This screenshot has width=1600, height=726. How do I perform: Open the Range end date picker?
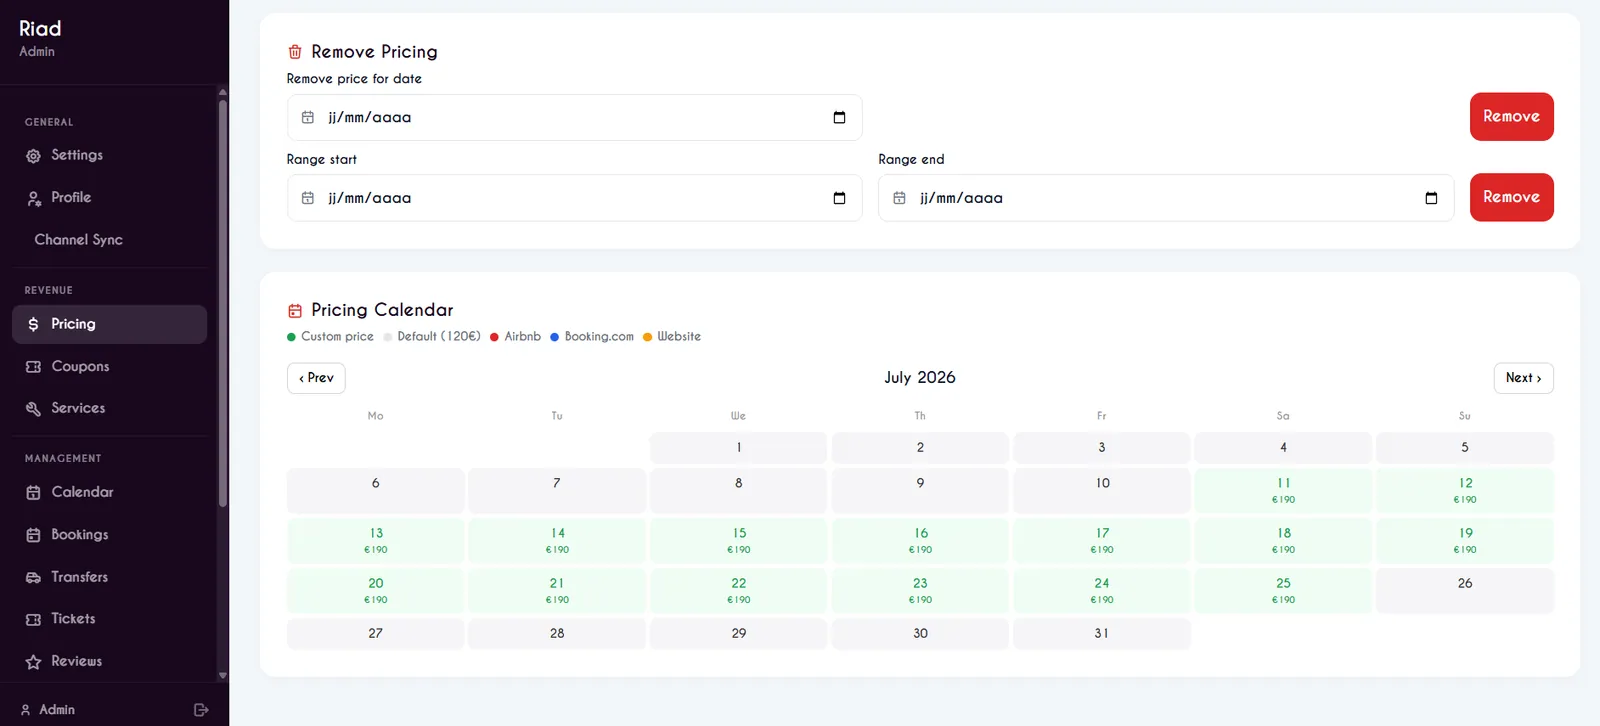(1431, 198)
